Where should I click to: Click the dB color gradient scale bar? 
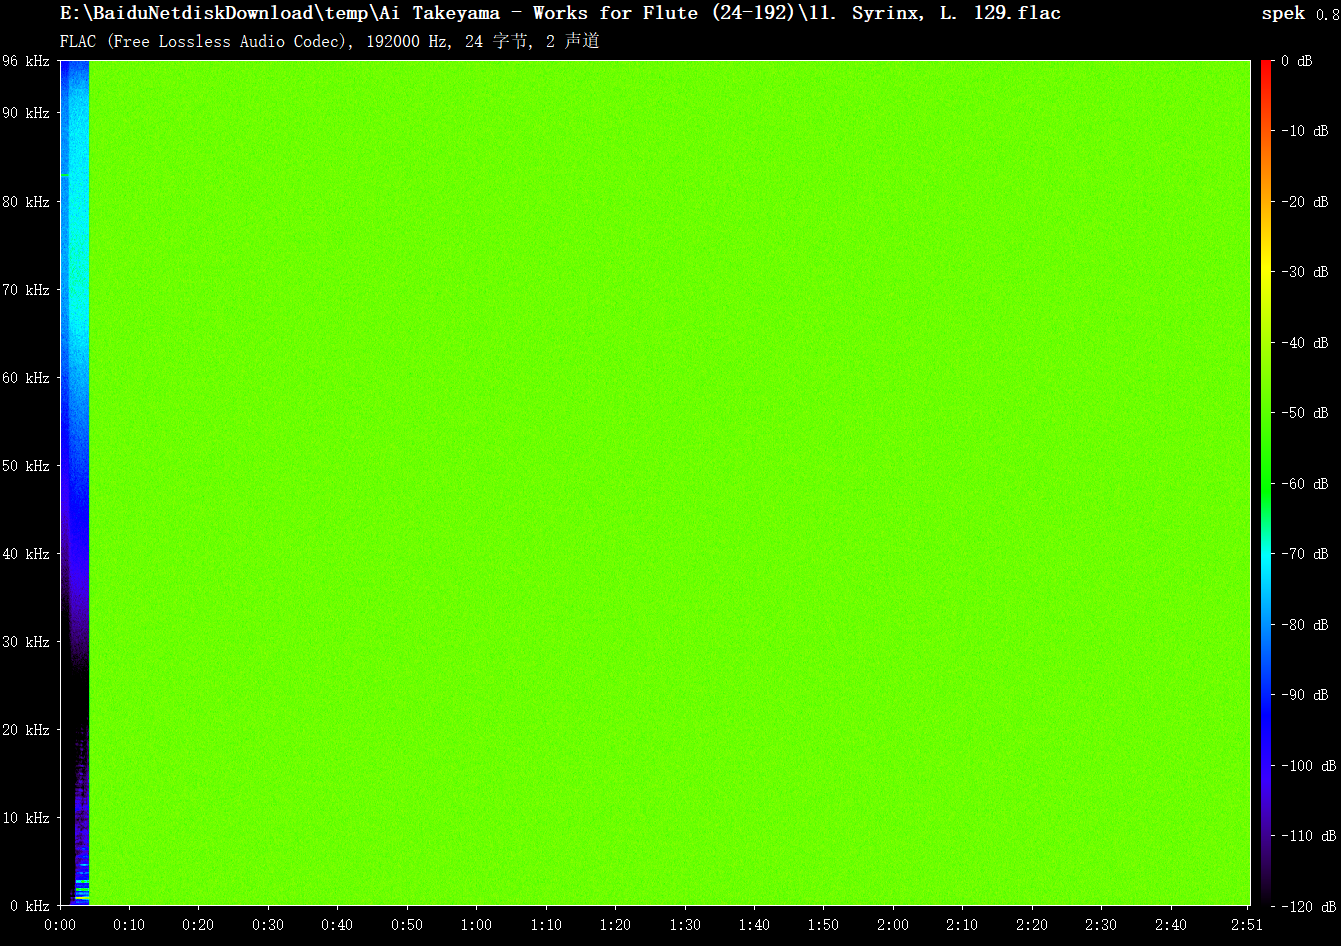[1266, 483]
